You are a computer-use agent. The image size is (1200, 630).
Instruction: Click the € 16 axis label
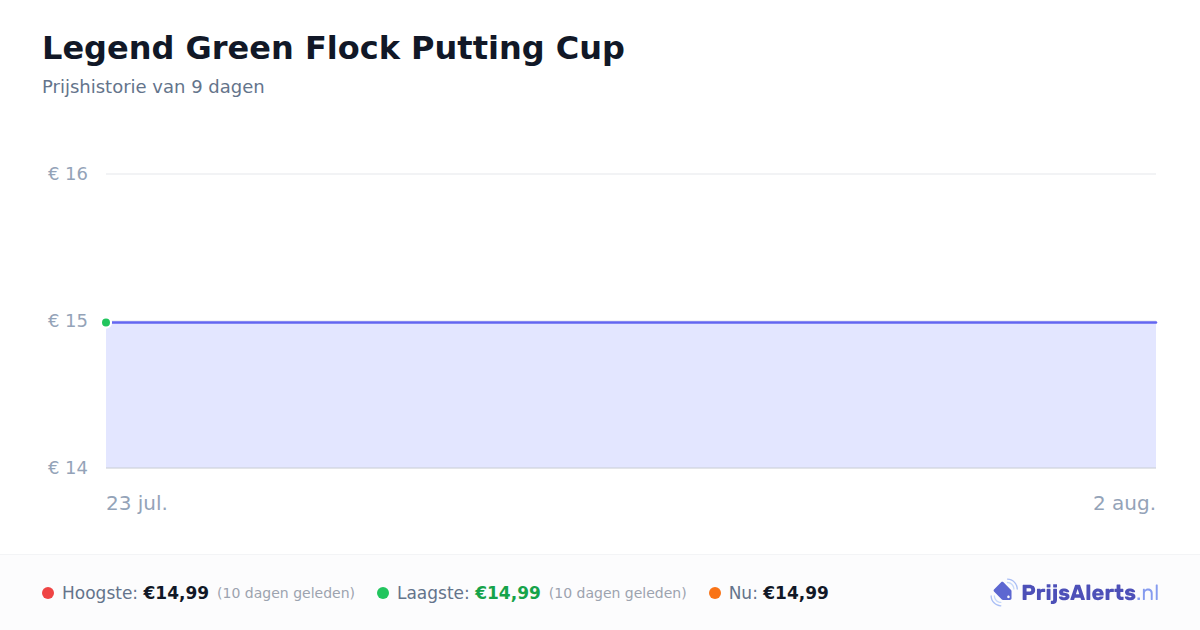tap(68, 174)
